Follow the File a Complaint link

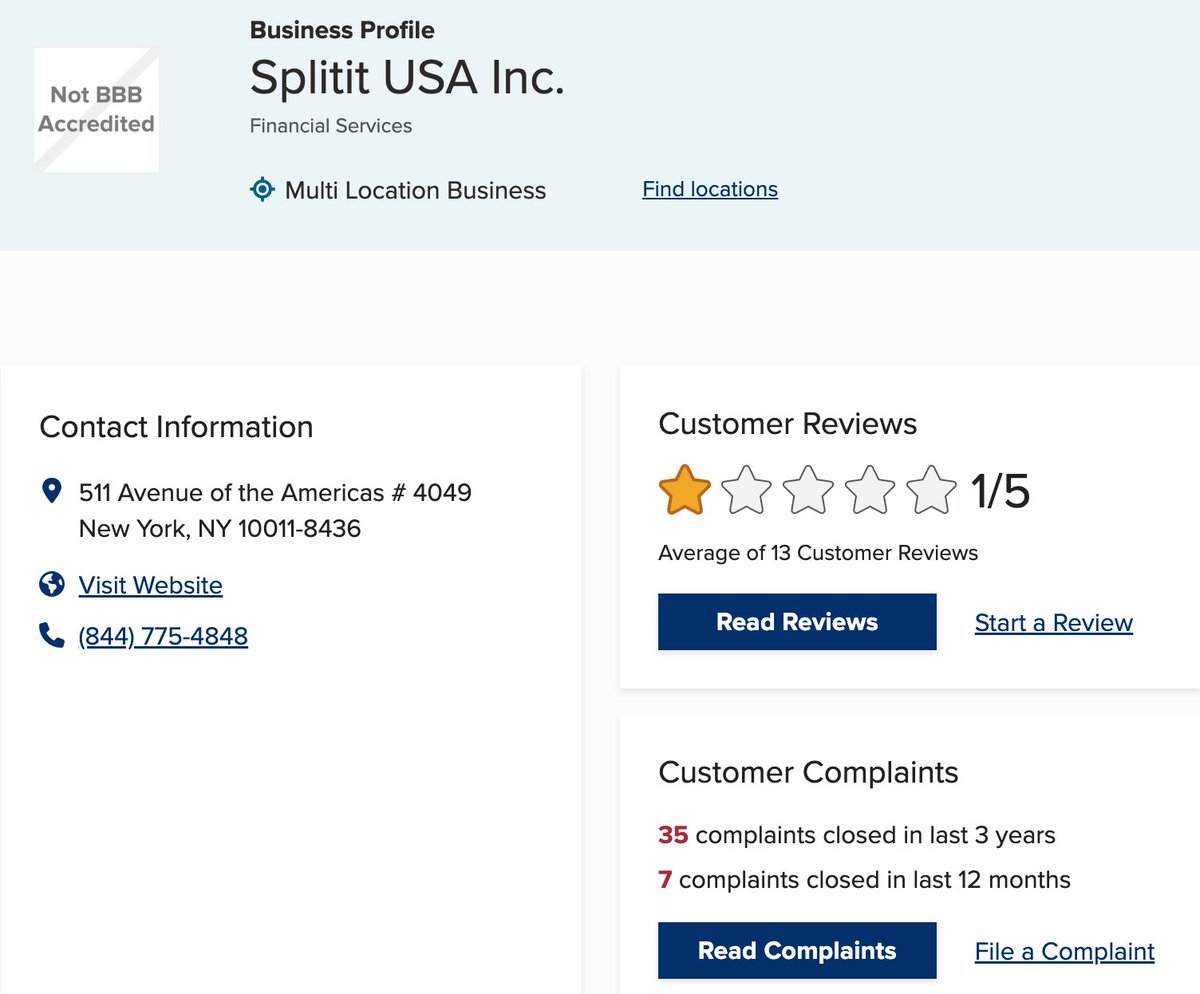pos(1065,951)
